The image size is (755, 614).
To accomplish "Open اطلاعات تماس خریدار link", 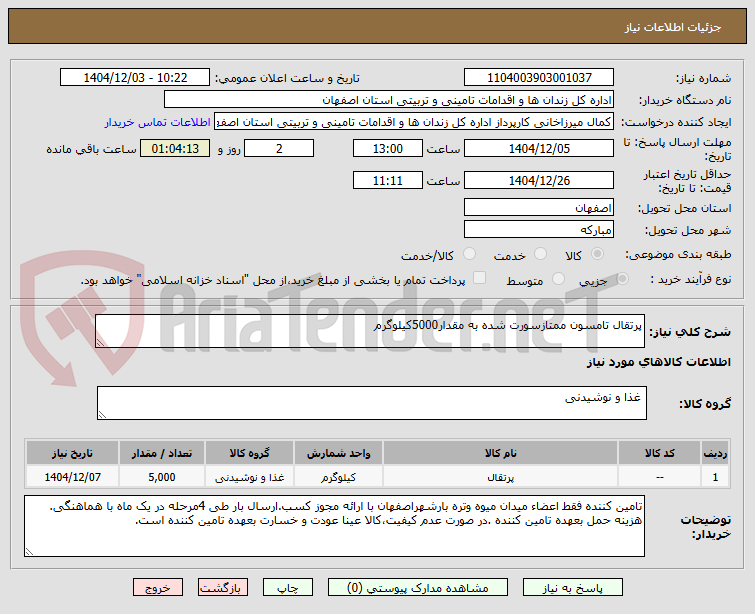I will pos(157,122).
